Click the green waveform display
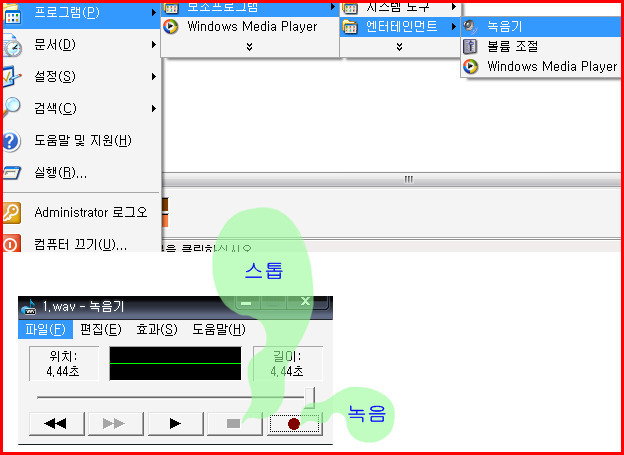624x455 pixels. click(175, 363)
